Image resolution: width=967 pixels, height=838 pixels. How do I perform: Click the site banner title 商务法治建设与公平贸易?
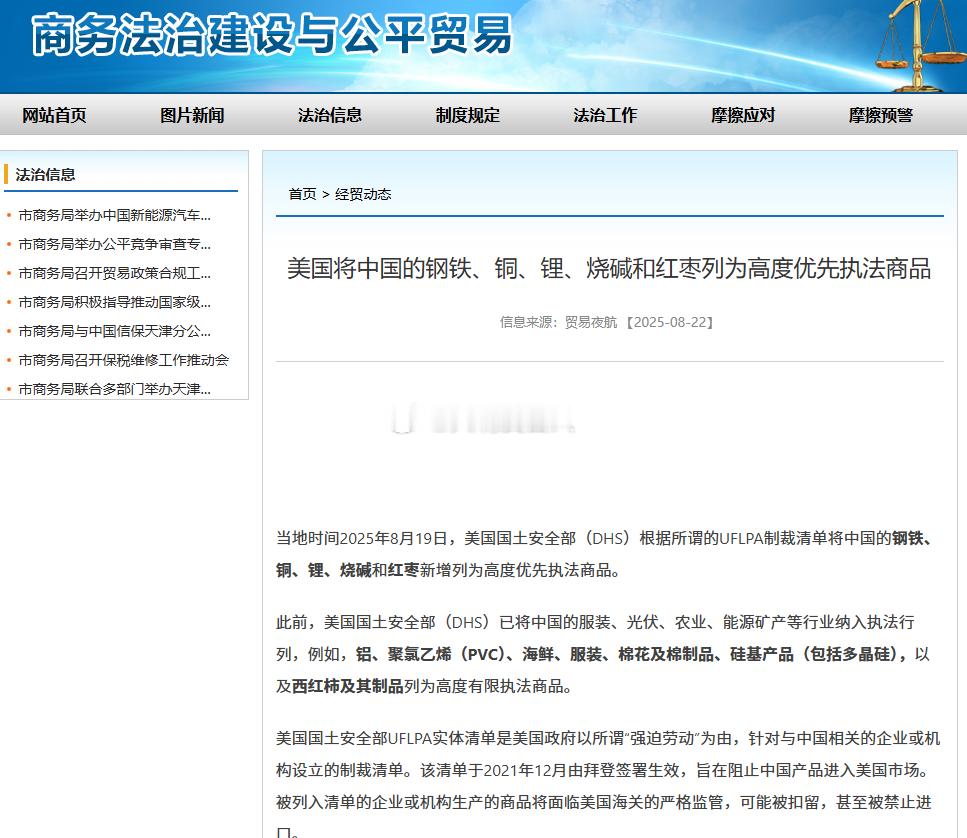click(x=271, y=35)
